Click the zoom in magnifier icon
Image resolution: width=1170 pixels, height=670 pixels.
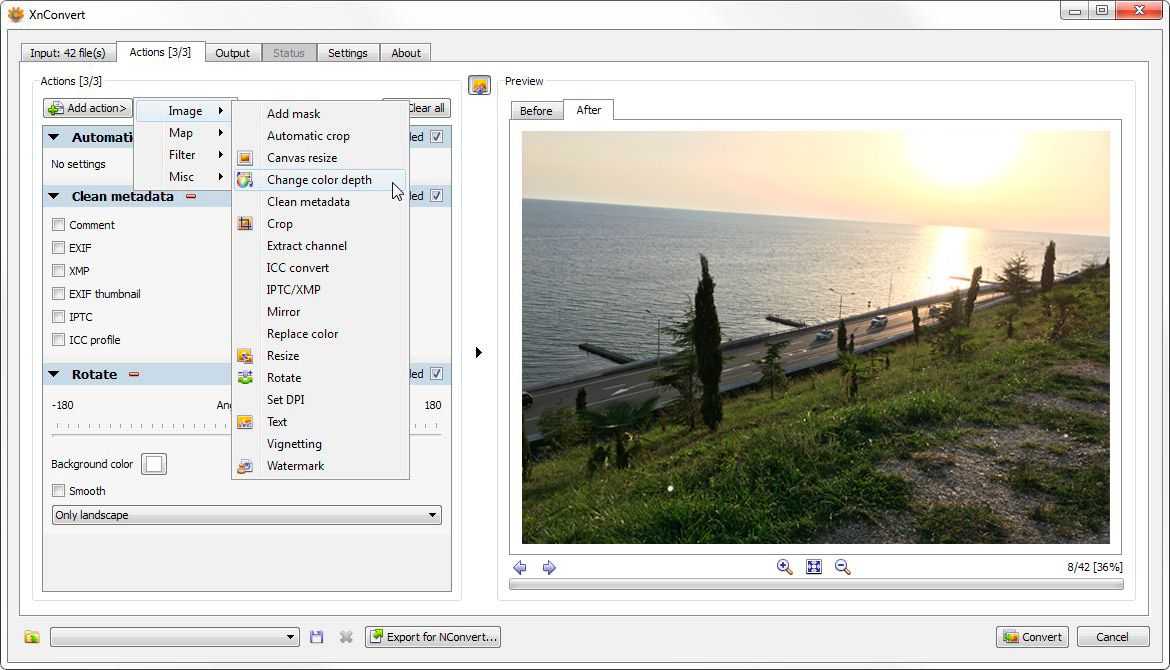[785, 567]
